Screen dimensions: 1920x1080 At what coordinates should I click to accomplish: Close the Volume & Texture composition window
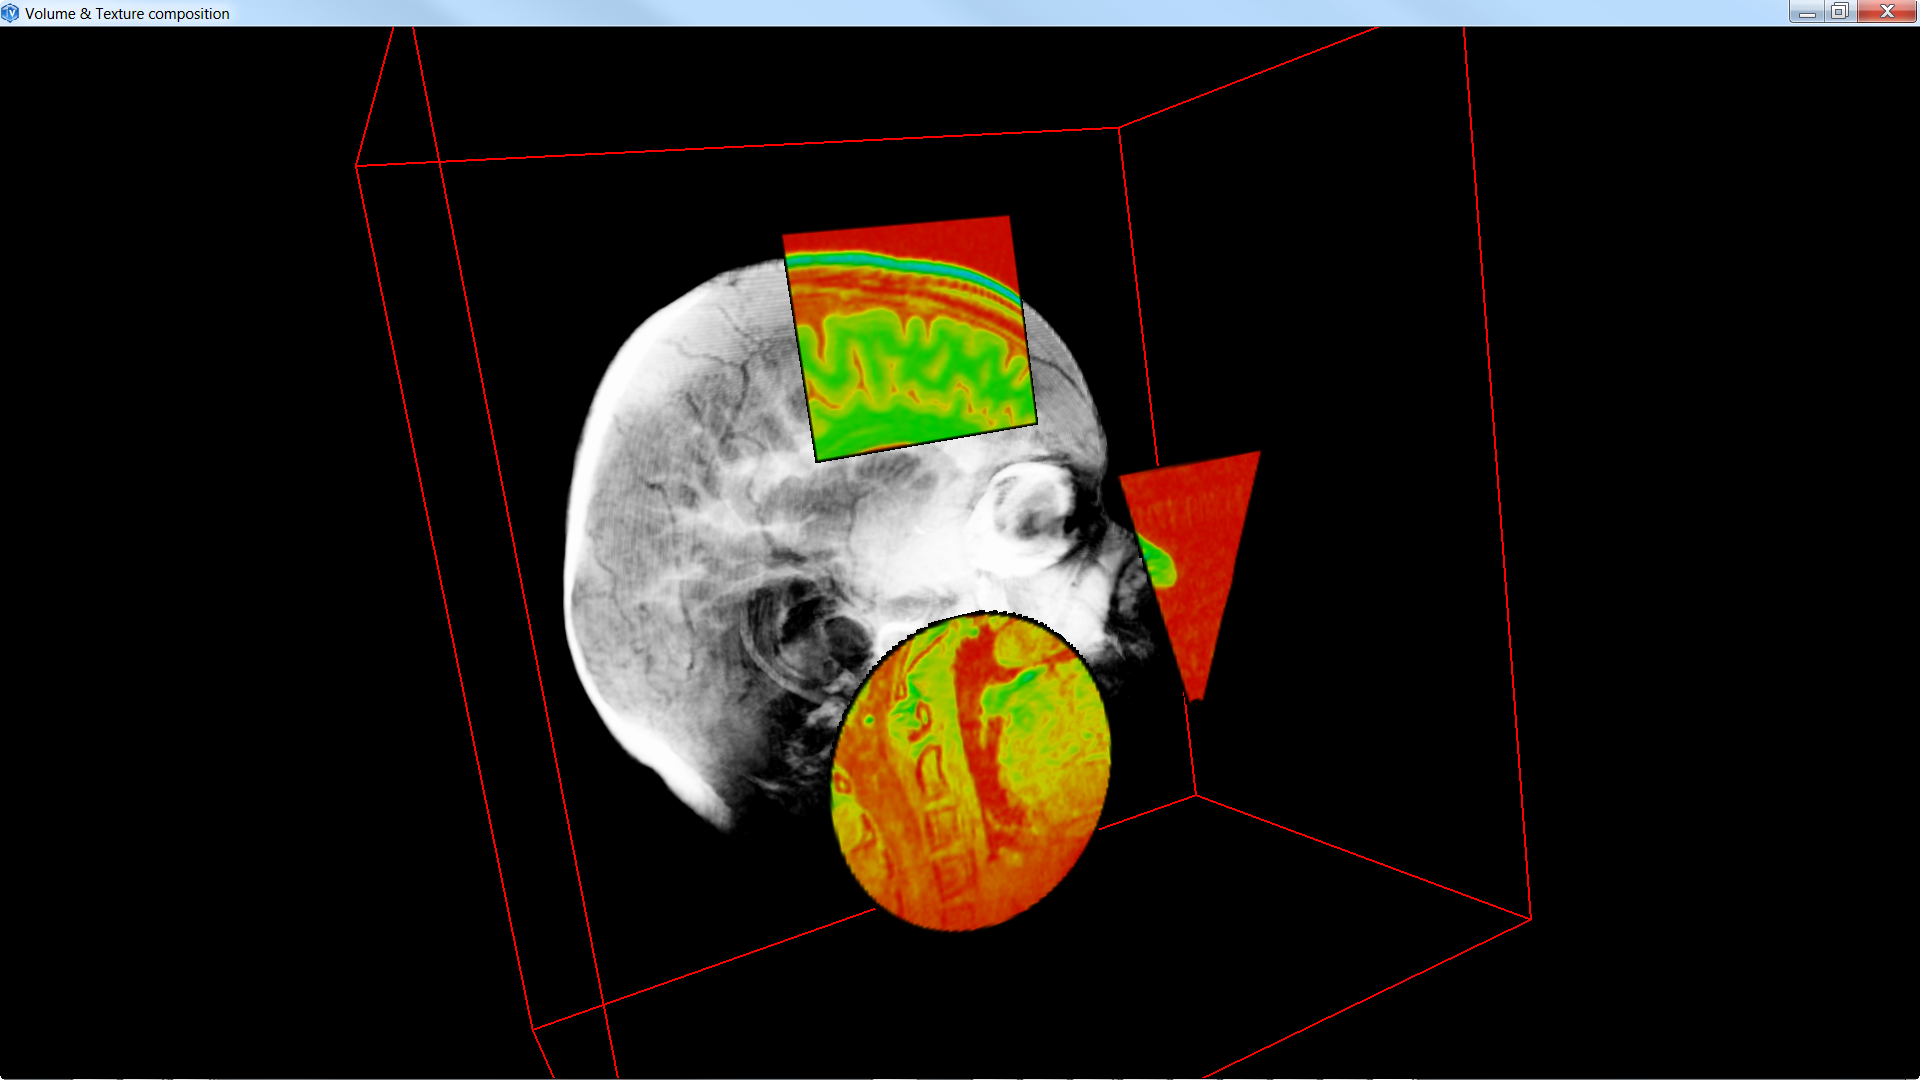click(1887, 12)
